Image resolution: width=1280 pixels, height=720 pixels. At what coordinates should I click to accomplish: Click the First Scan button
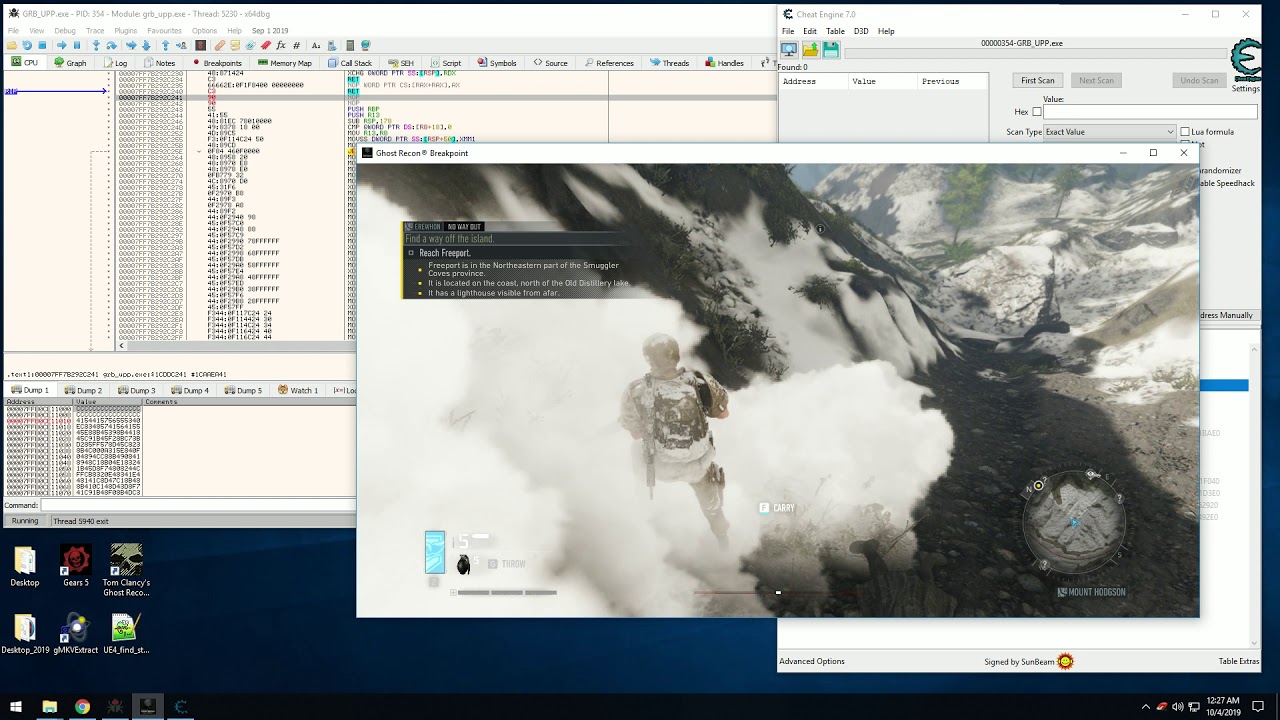(1038, 80)
